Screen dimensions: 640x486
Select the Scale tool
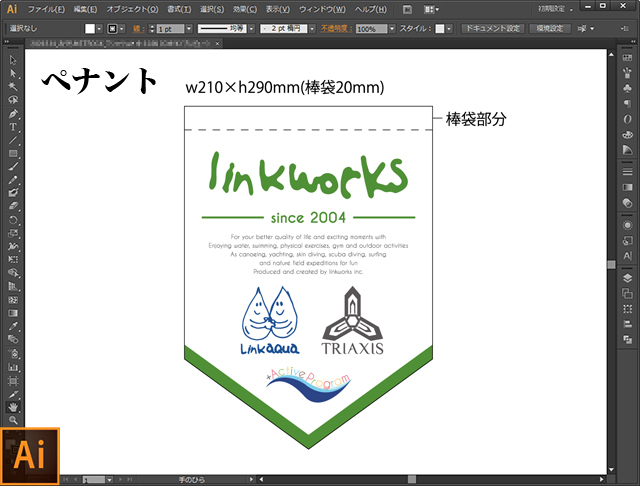click(13, 233)
